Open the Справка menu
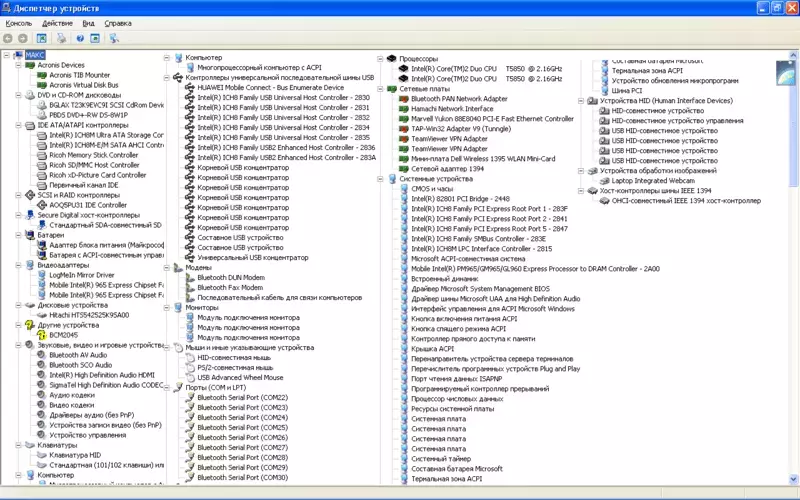Image resolution: width=800 pixels, height=500 pixels. 118,23
